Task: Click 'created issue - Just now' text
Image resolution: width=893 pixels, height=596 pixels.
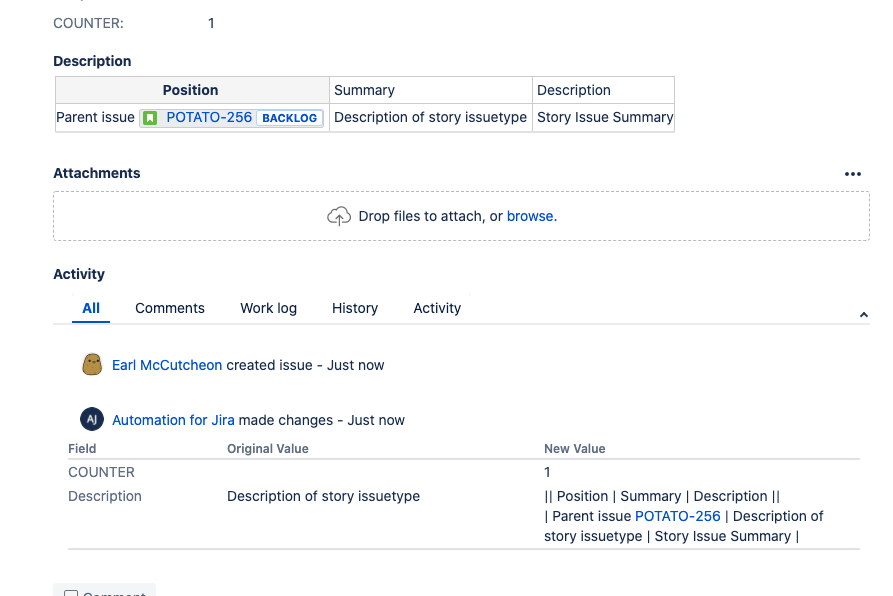Action: coord(305,365)
